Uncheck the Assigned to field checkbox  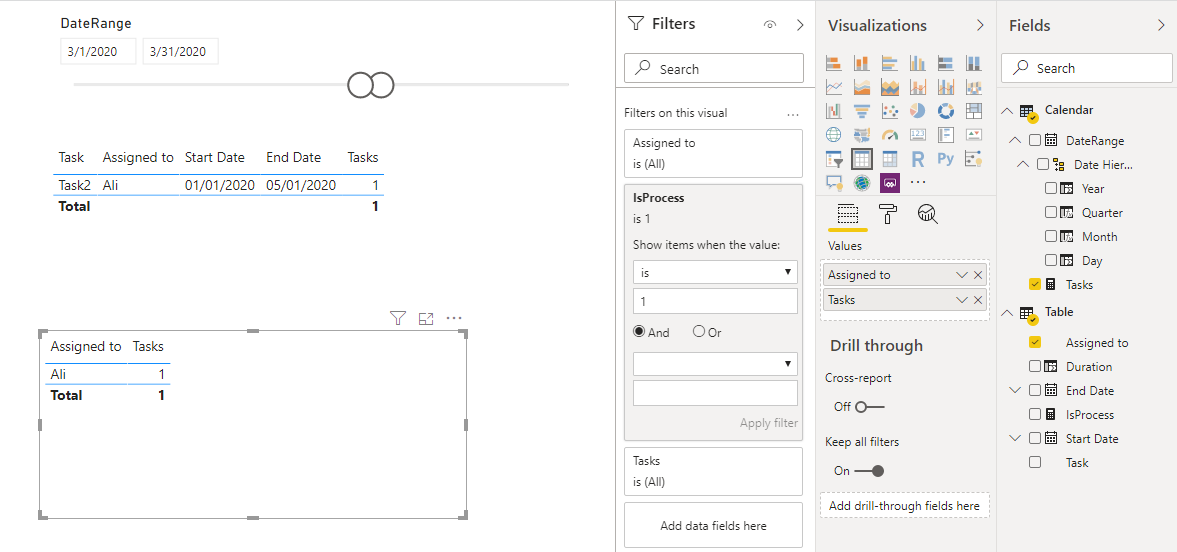click(x=1035, y=342)
